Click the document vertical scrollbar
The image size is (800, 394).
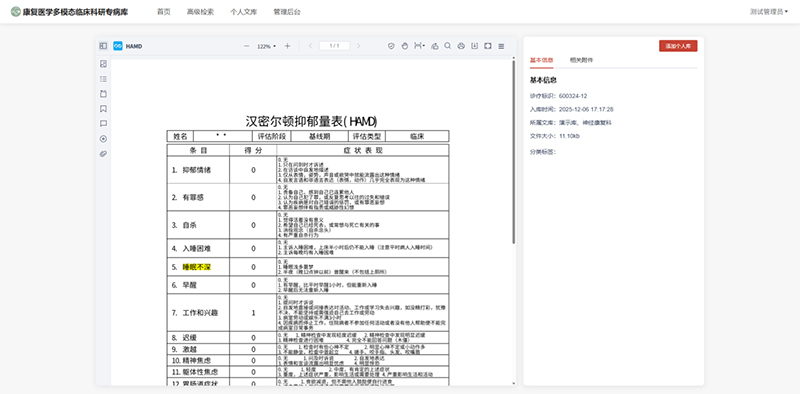pyautogui.click(x=513, y=151)
